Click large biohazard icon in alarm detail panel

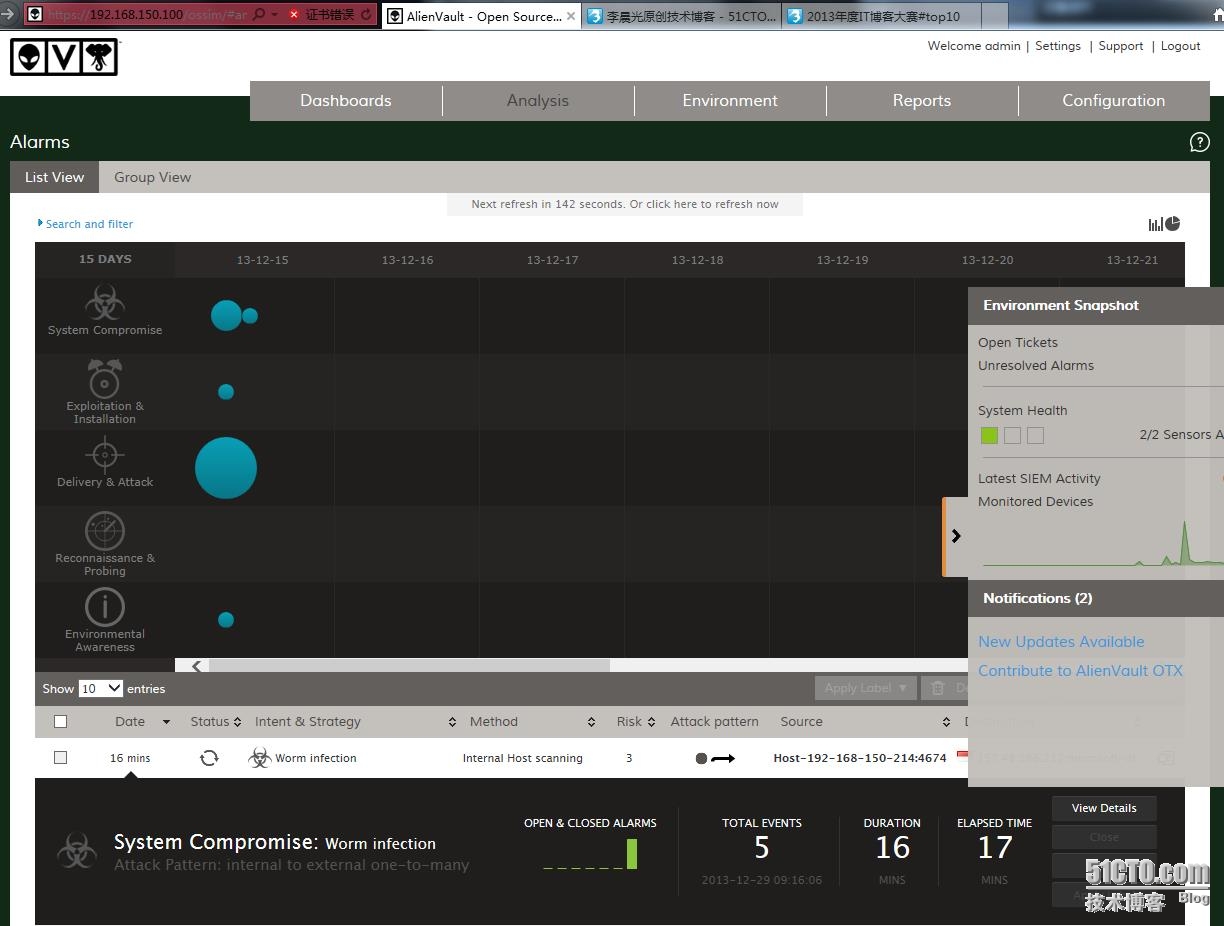[x=77, y=851]
